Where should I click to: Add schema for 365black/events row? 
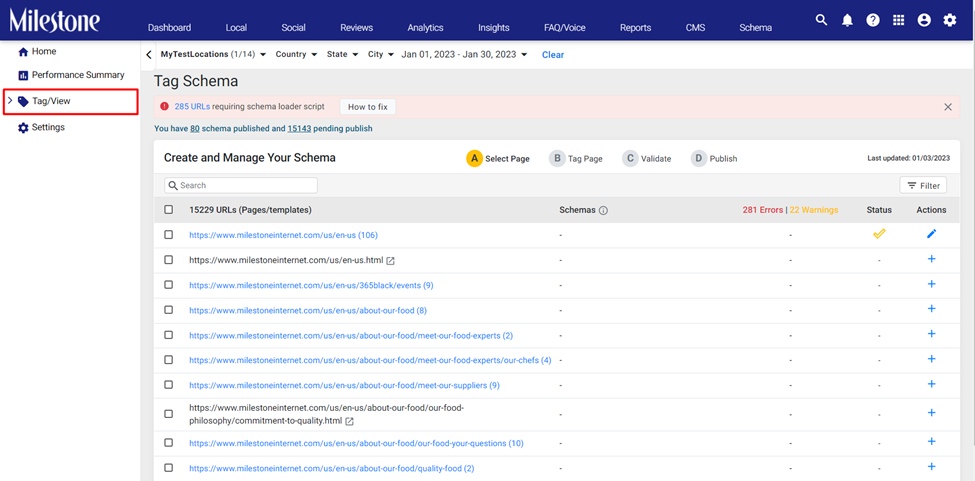coord(931,284)
